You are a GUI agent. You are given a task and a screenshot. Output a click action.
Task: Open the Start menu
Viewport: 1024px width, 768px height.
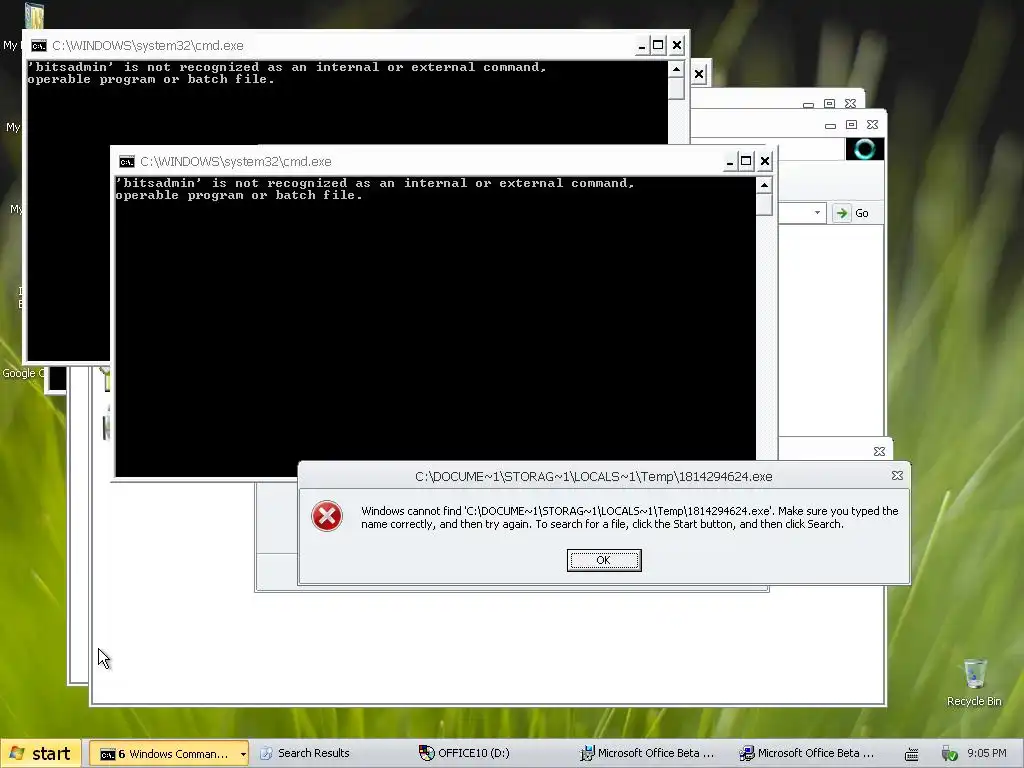[42, 753]
